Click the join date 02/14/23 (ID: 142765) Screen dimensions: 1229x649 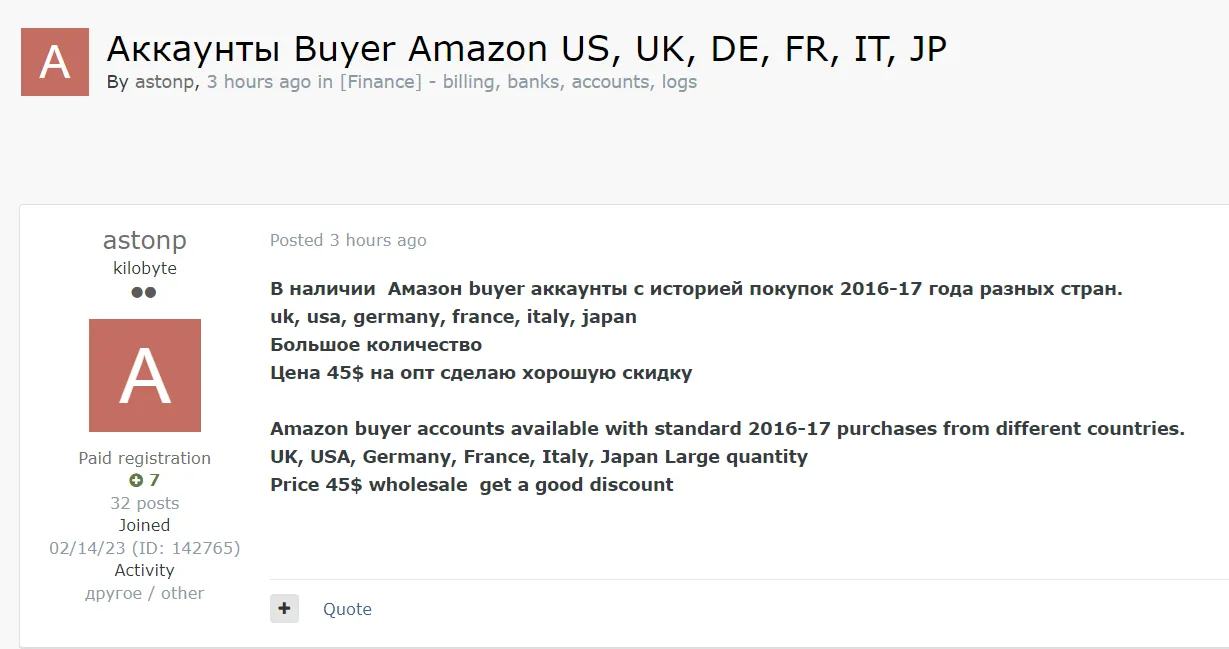tap(145, 548)
